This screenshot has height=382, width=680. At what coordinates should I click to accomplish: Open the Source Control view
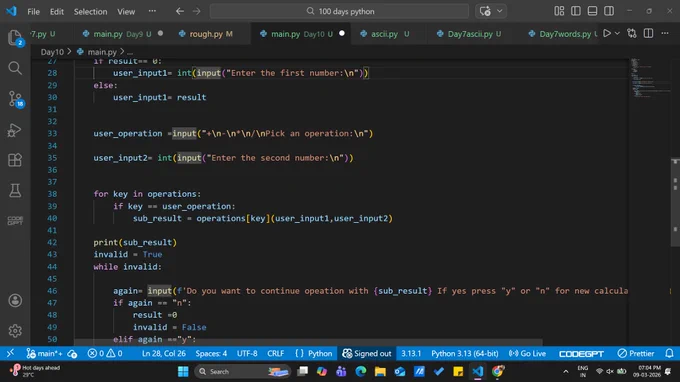click(16, 99)
